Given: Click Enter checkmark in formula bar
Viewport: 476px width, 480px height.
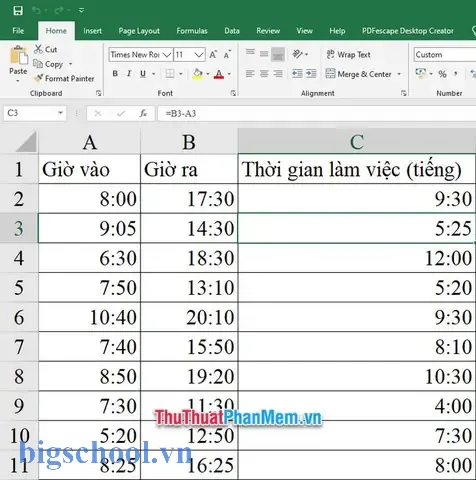Looking at the screenshot, I should click(x=121, y=114).
